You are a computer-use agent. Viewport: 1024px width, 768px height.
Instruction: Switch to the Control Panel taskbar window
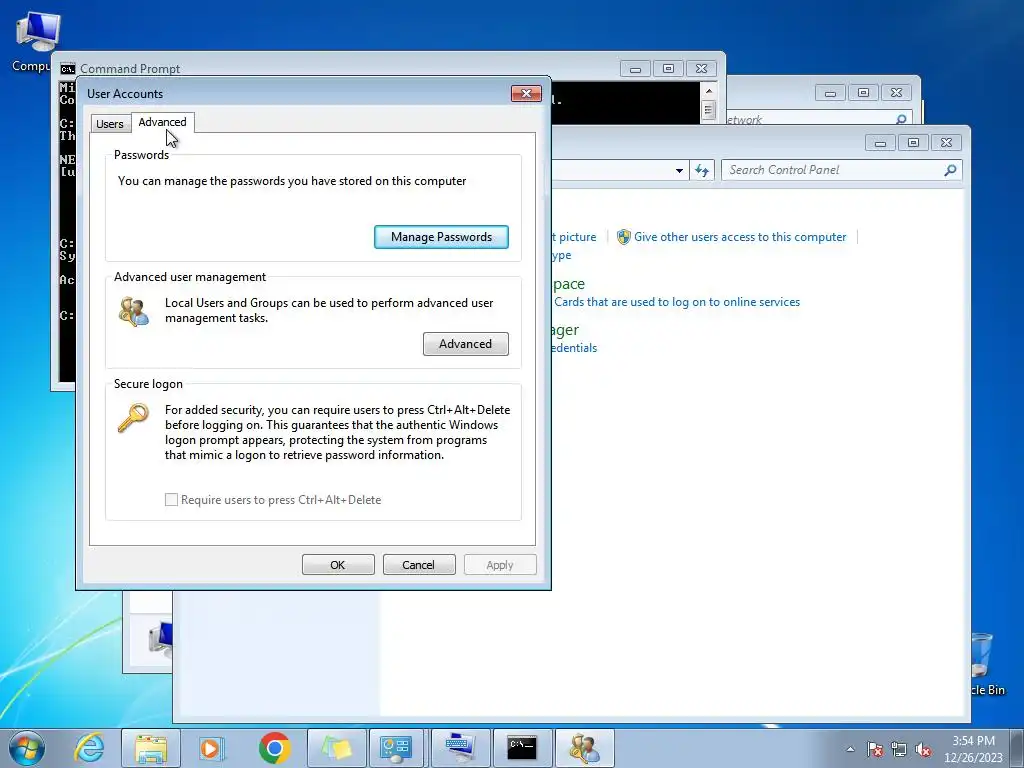397,748
